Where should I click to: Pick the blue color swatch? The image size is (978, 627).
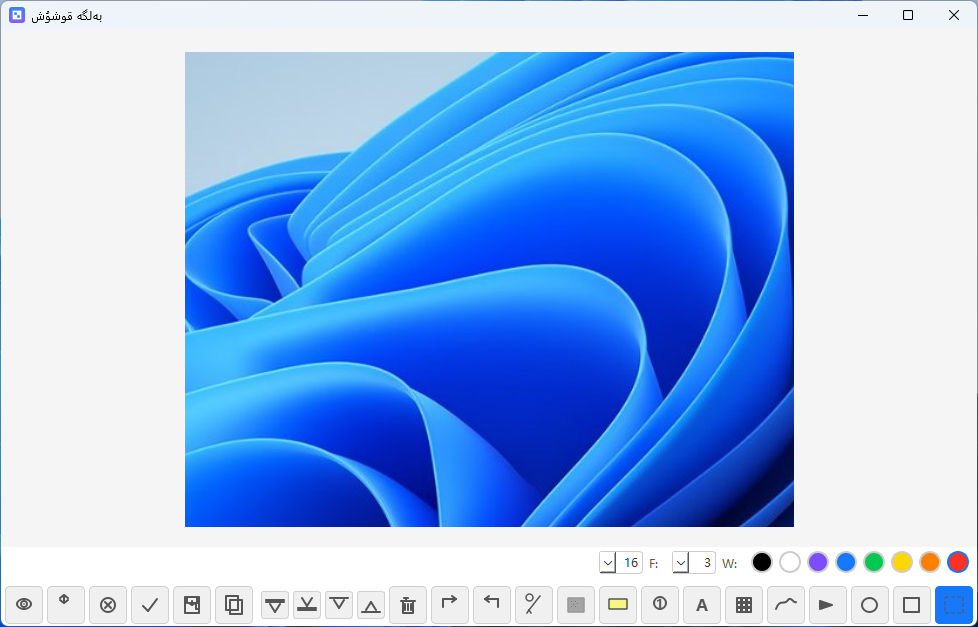click(x=846, y=562)
